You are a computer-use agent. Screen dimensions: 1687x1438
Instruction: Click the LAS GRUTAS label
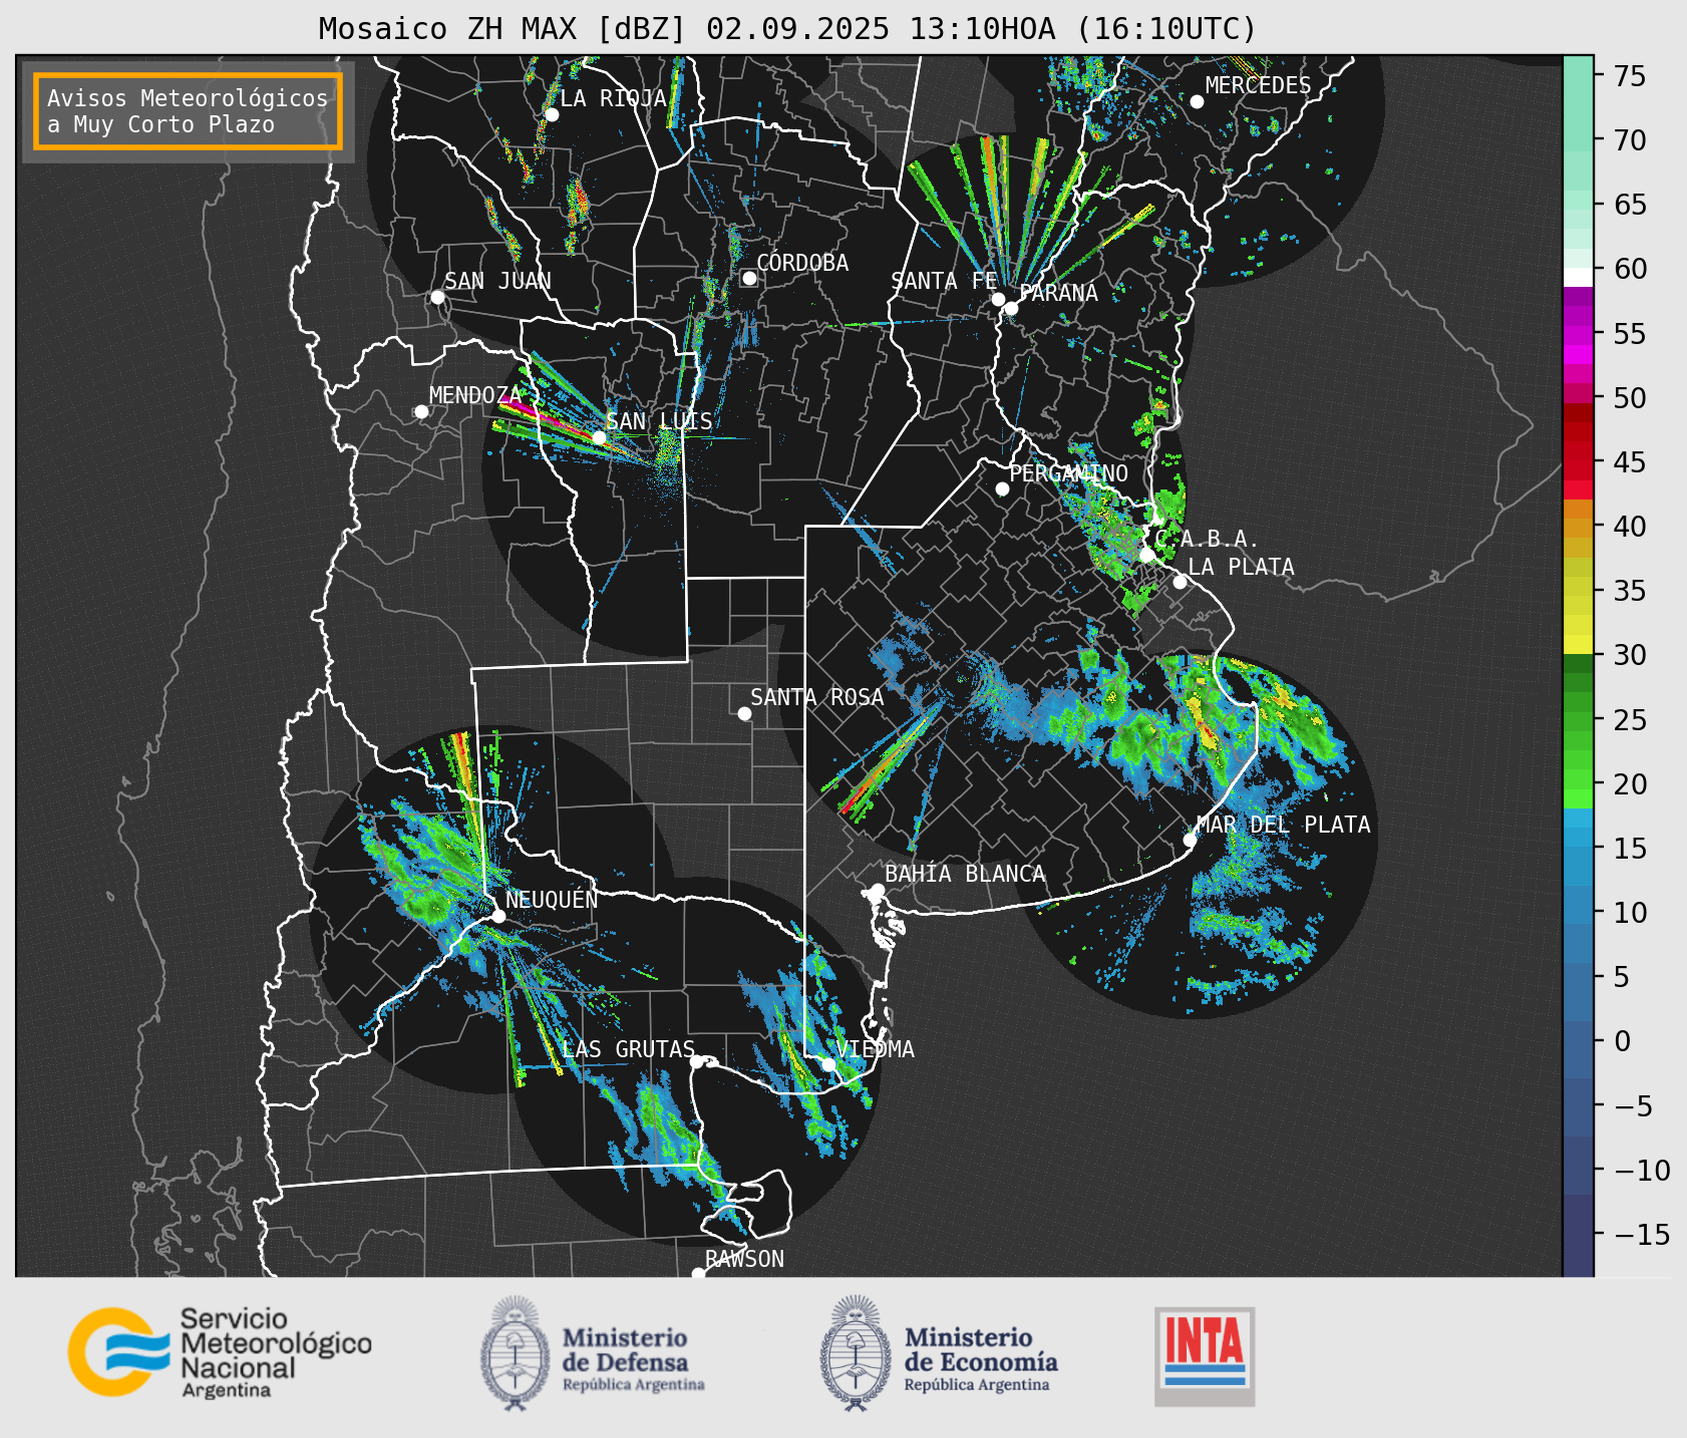point(628,1049)
